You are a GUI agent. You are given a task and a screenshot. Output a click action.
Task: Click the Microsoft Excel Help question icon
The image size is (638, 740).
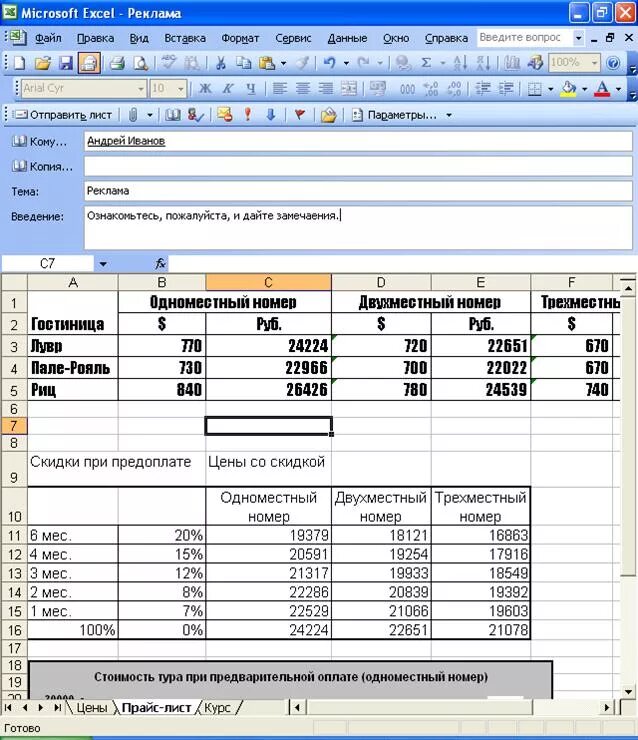click(x=613, y=63)
